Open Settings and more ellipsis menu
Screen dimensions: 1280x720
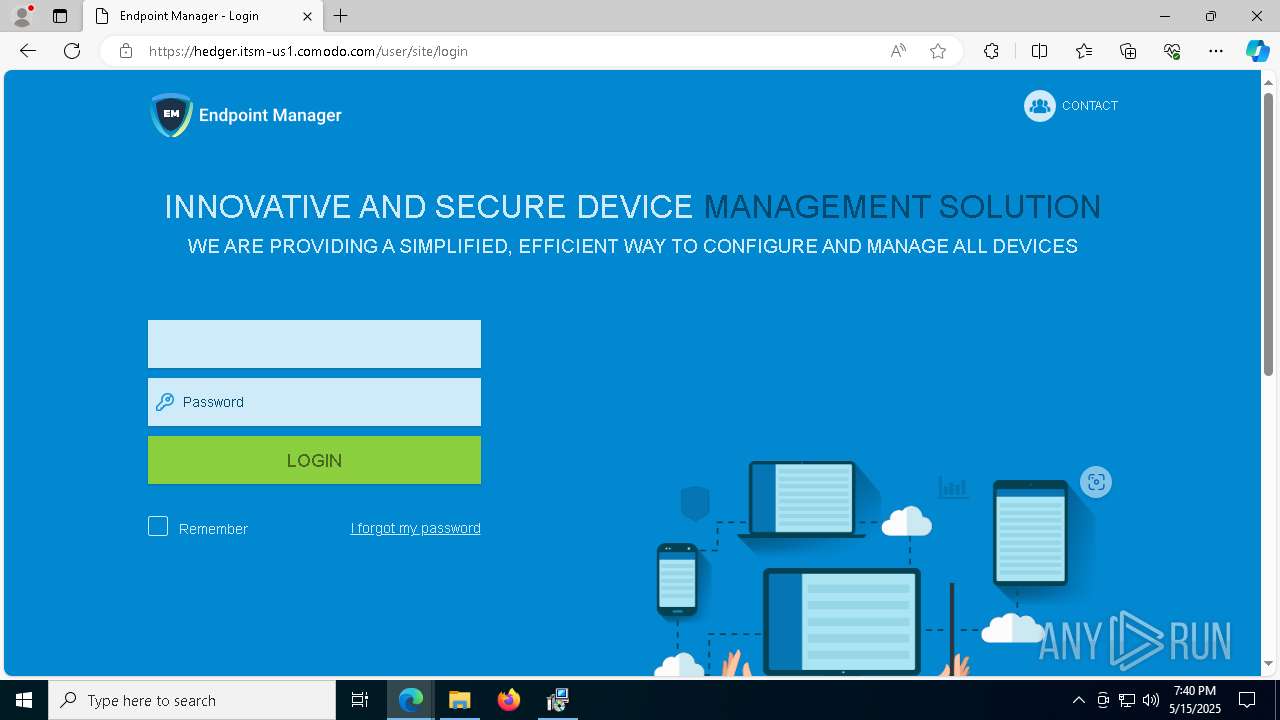click(x=1216, y=51)
